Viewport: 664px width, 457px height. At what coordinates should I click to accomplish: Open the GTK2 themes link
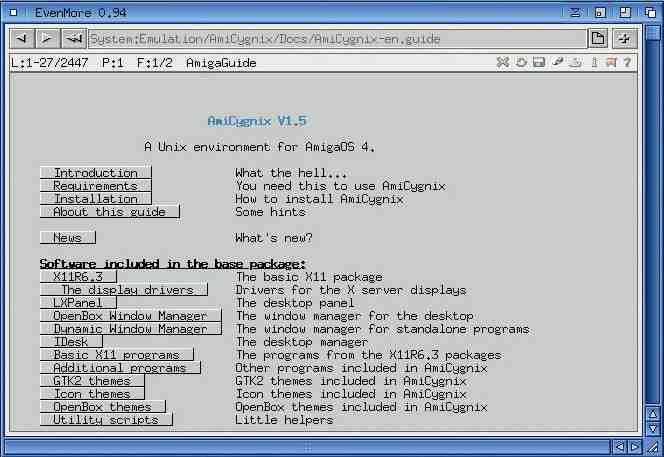92,381
